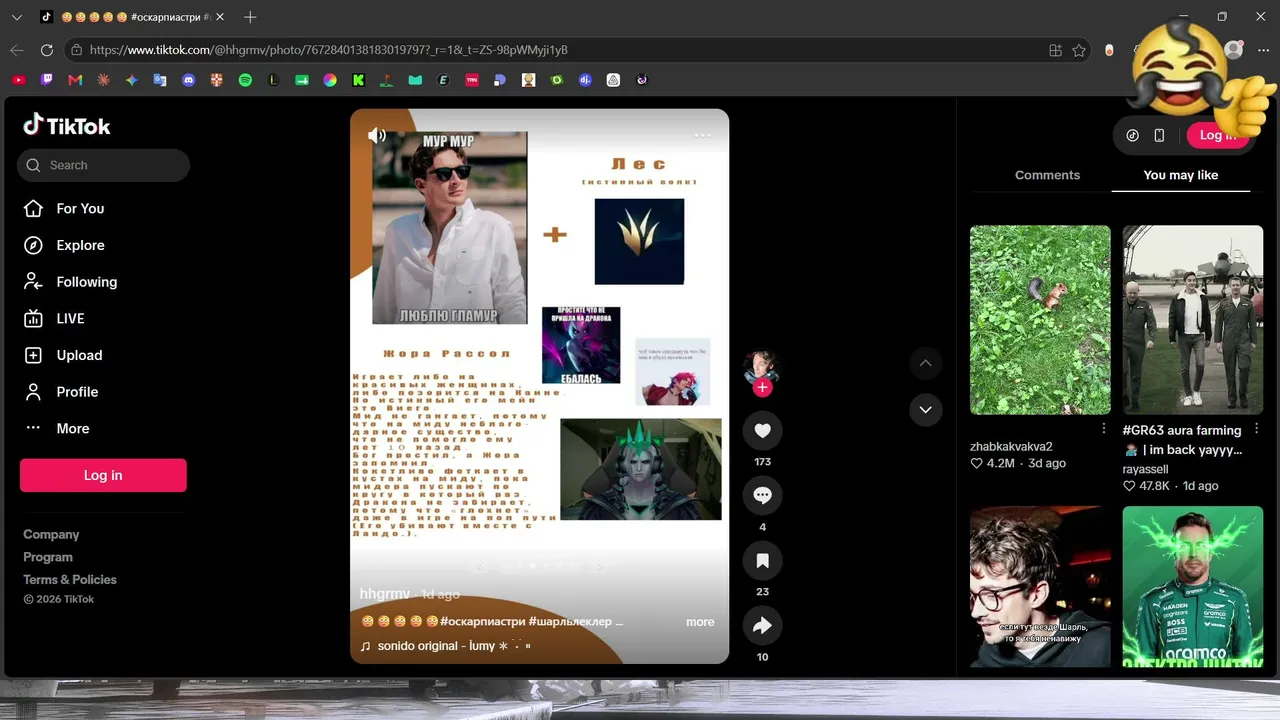This screenshot has height=720, width=1280.
Task: Go to the previous post with the up chevron
Action: click(x=925, y=363)
